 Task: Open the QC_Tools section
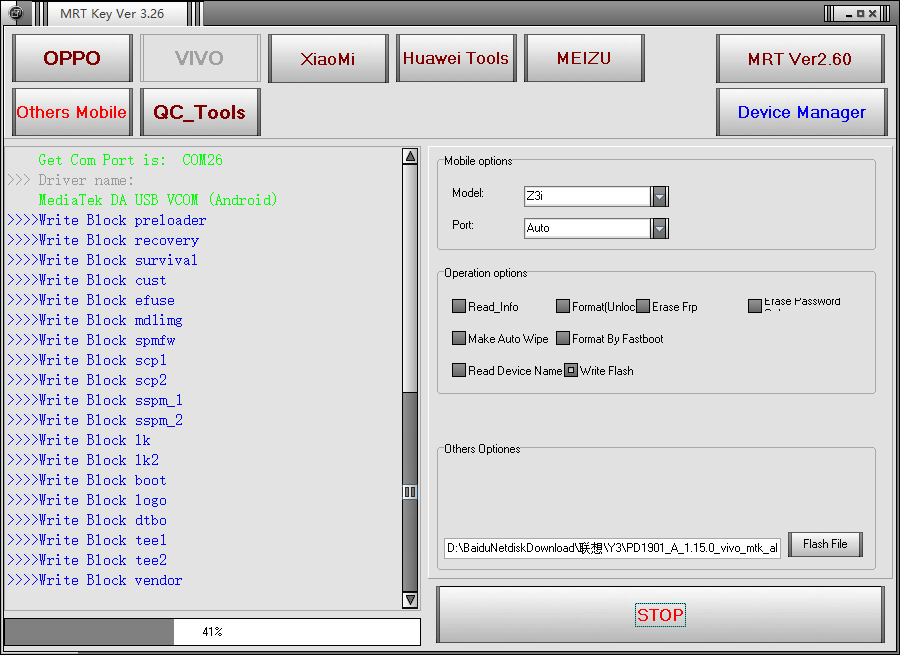click(200, 112)
